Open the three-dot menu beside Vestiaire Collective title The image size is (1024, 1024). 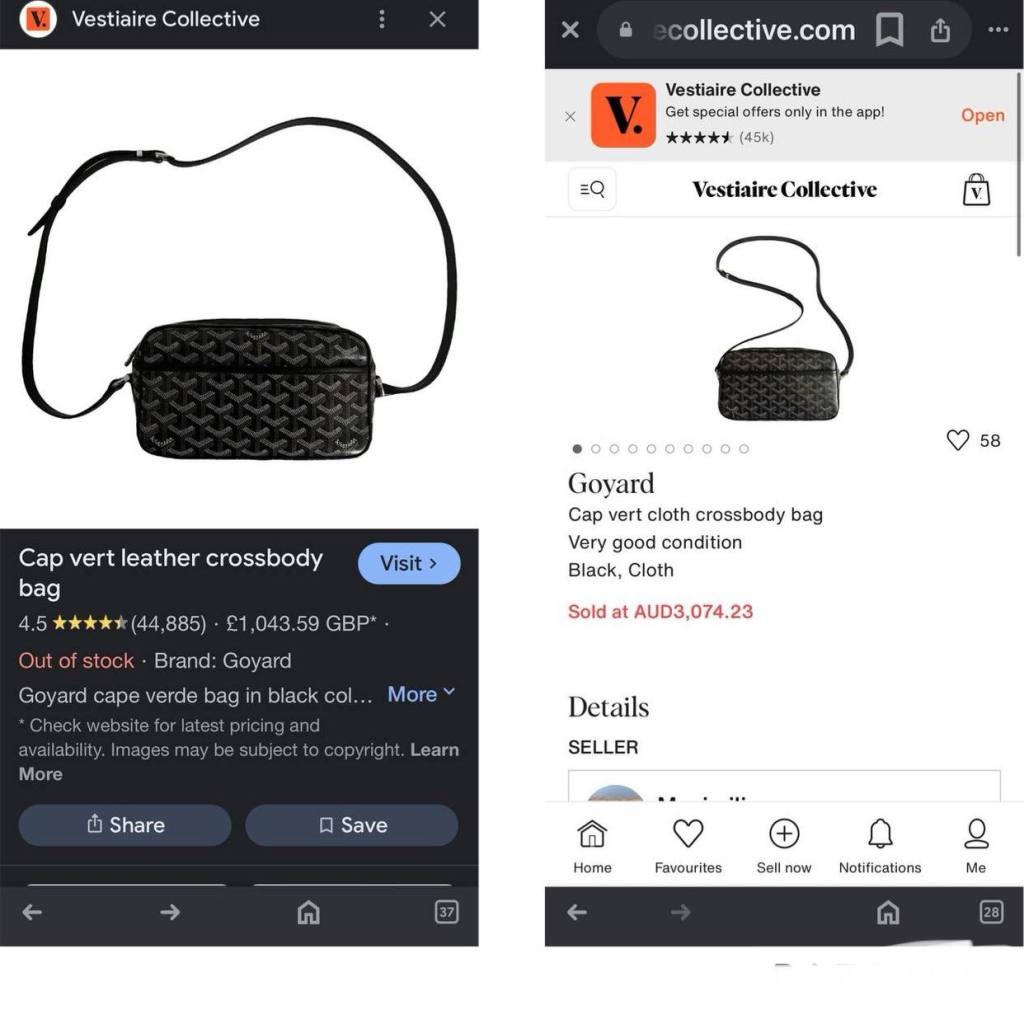tap(382, 20)
